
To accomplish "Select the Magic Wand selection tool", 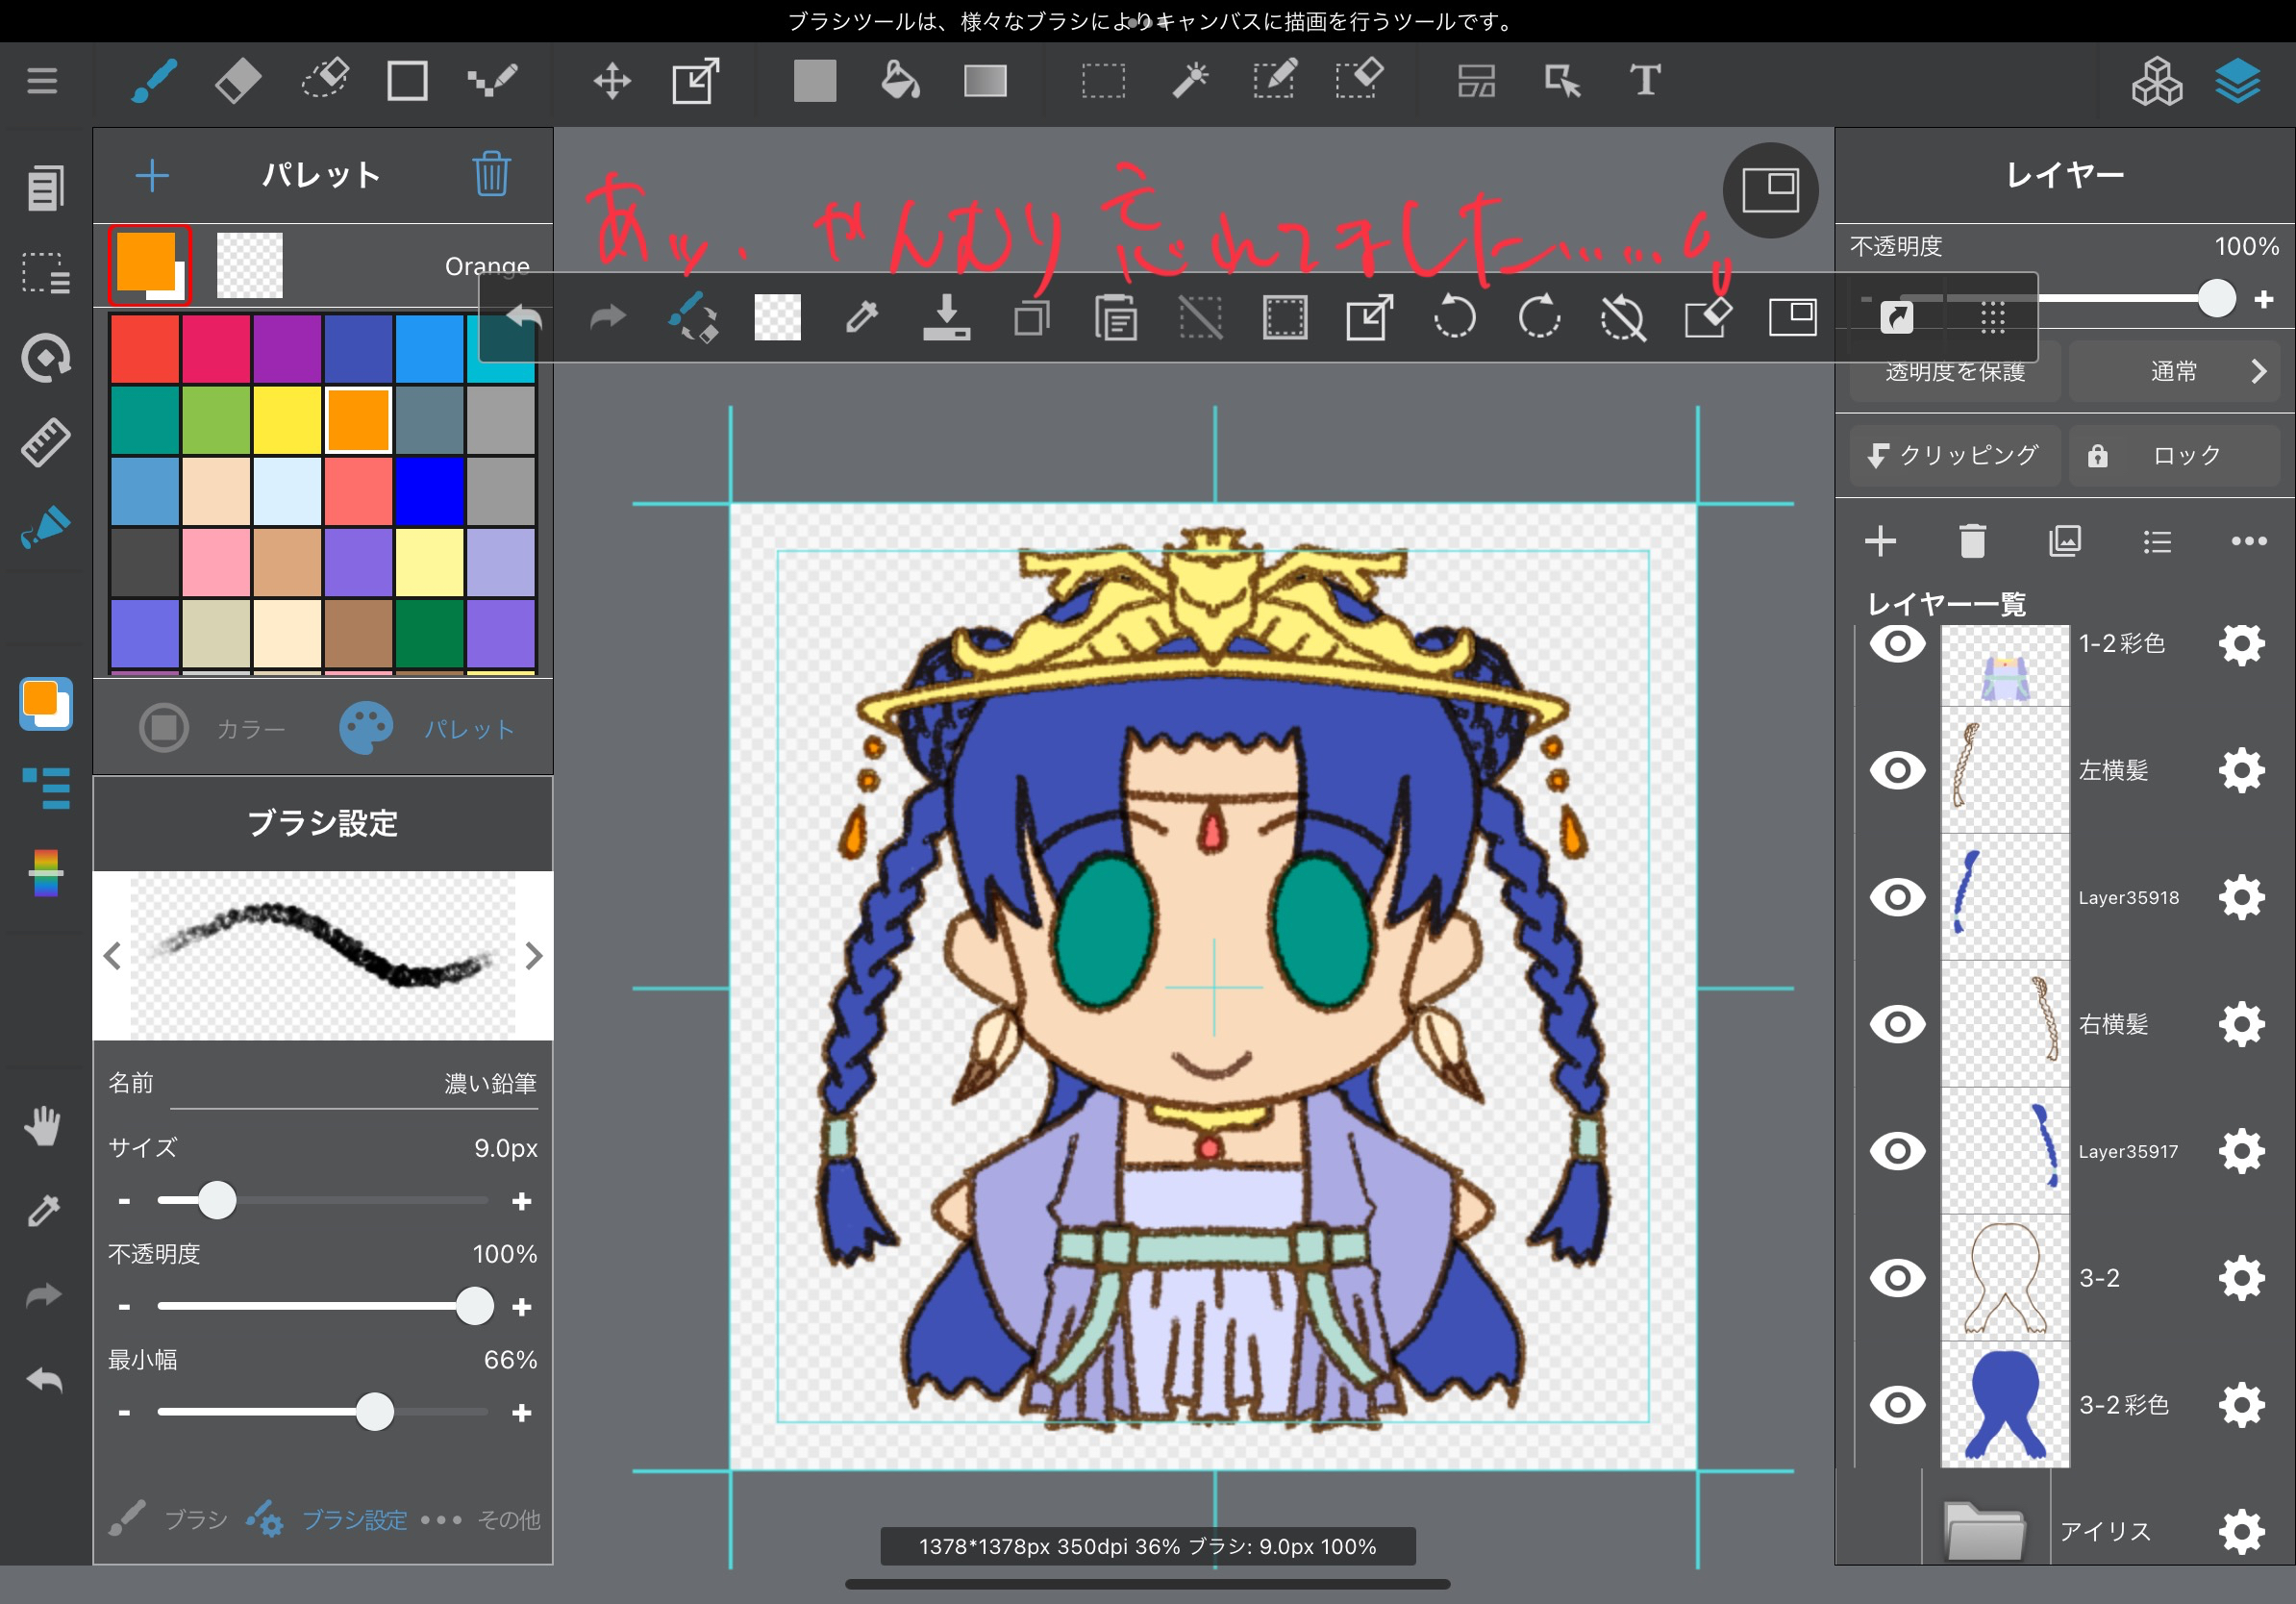I will pos(1190,80).
